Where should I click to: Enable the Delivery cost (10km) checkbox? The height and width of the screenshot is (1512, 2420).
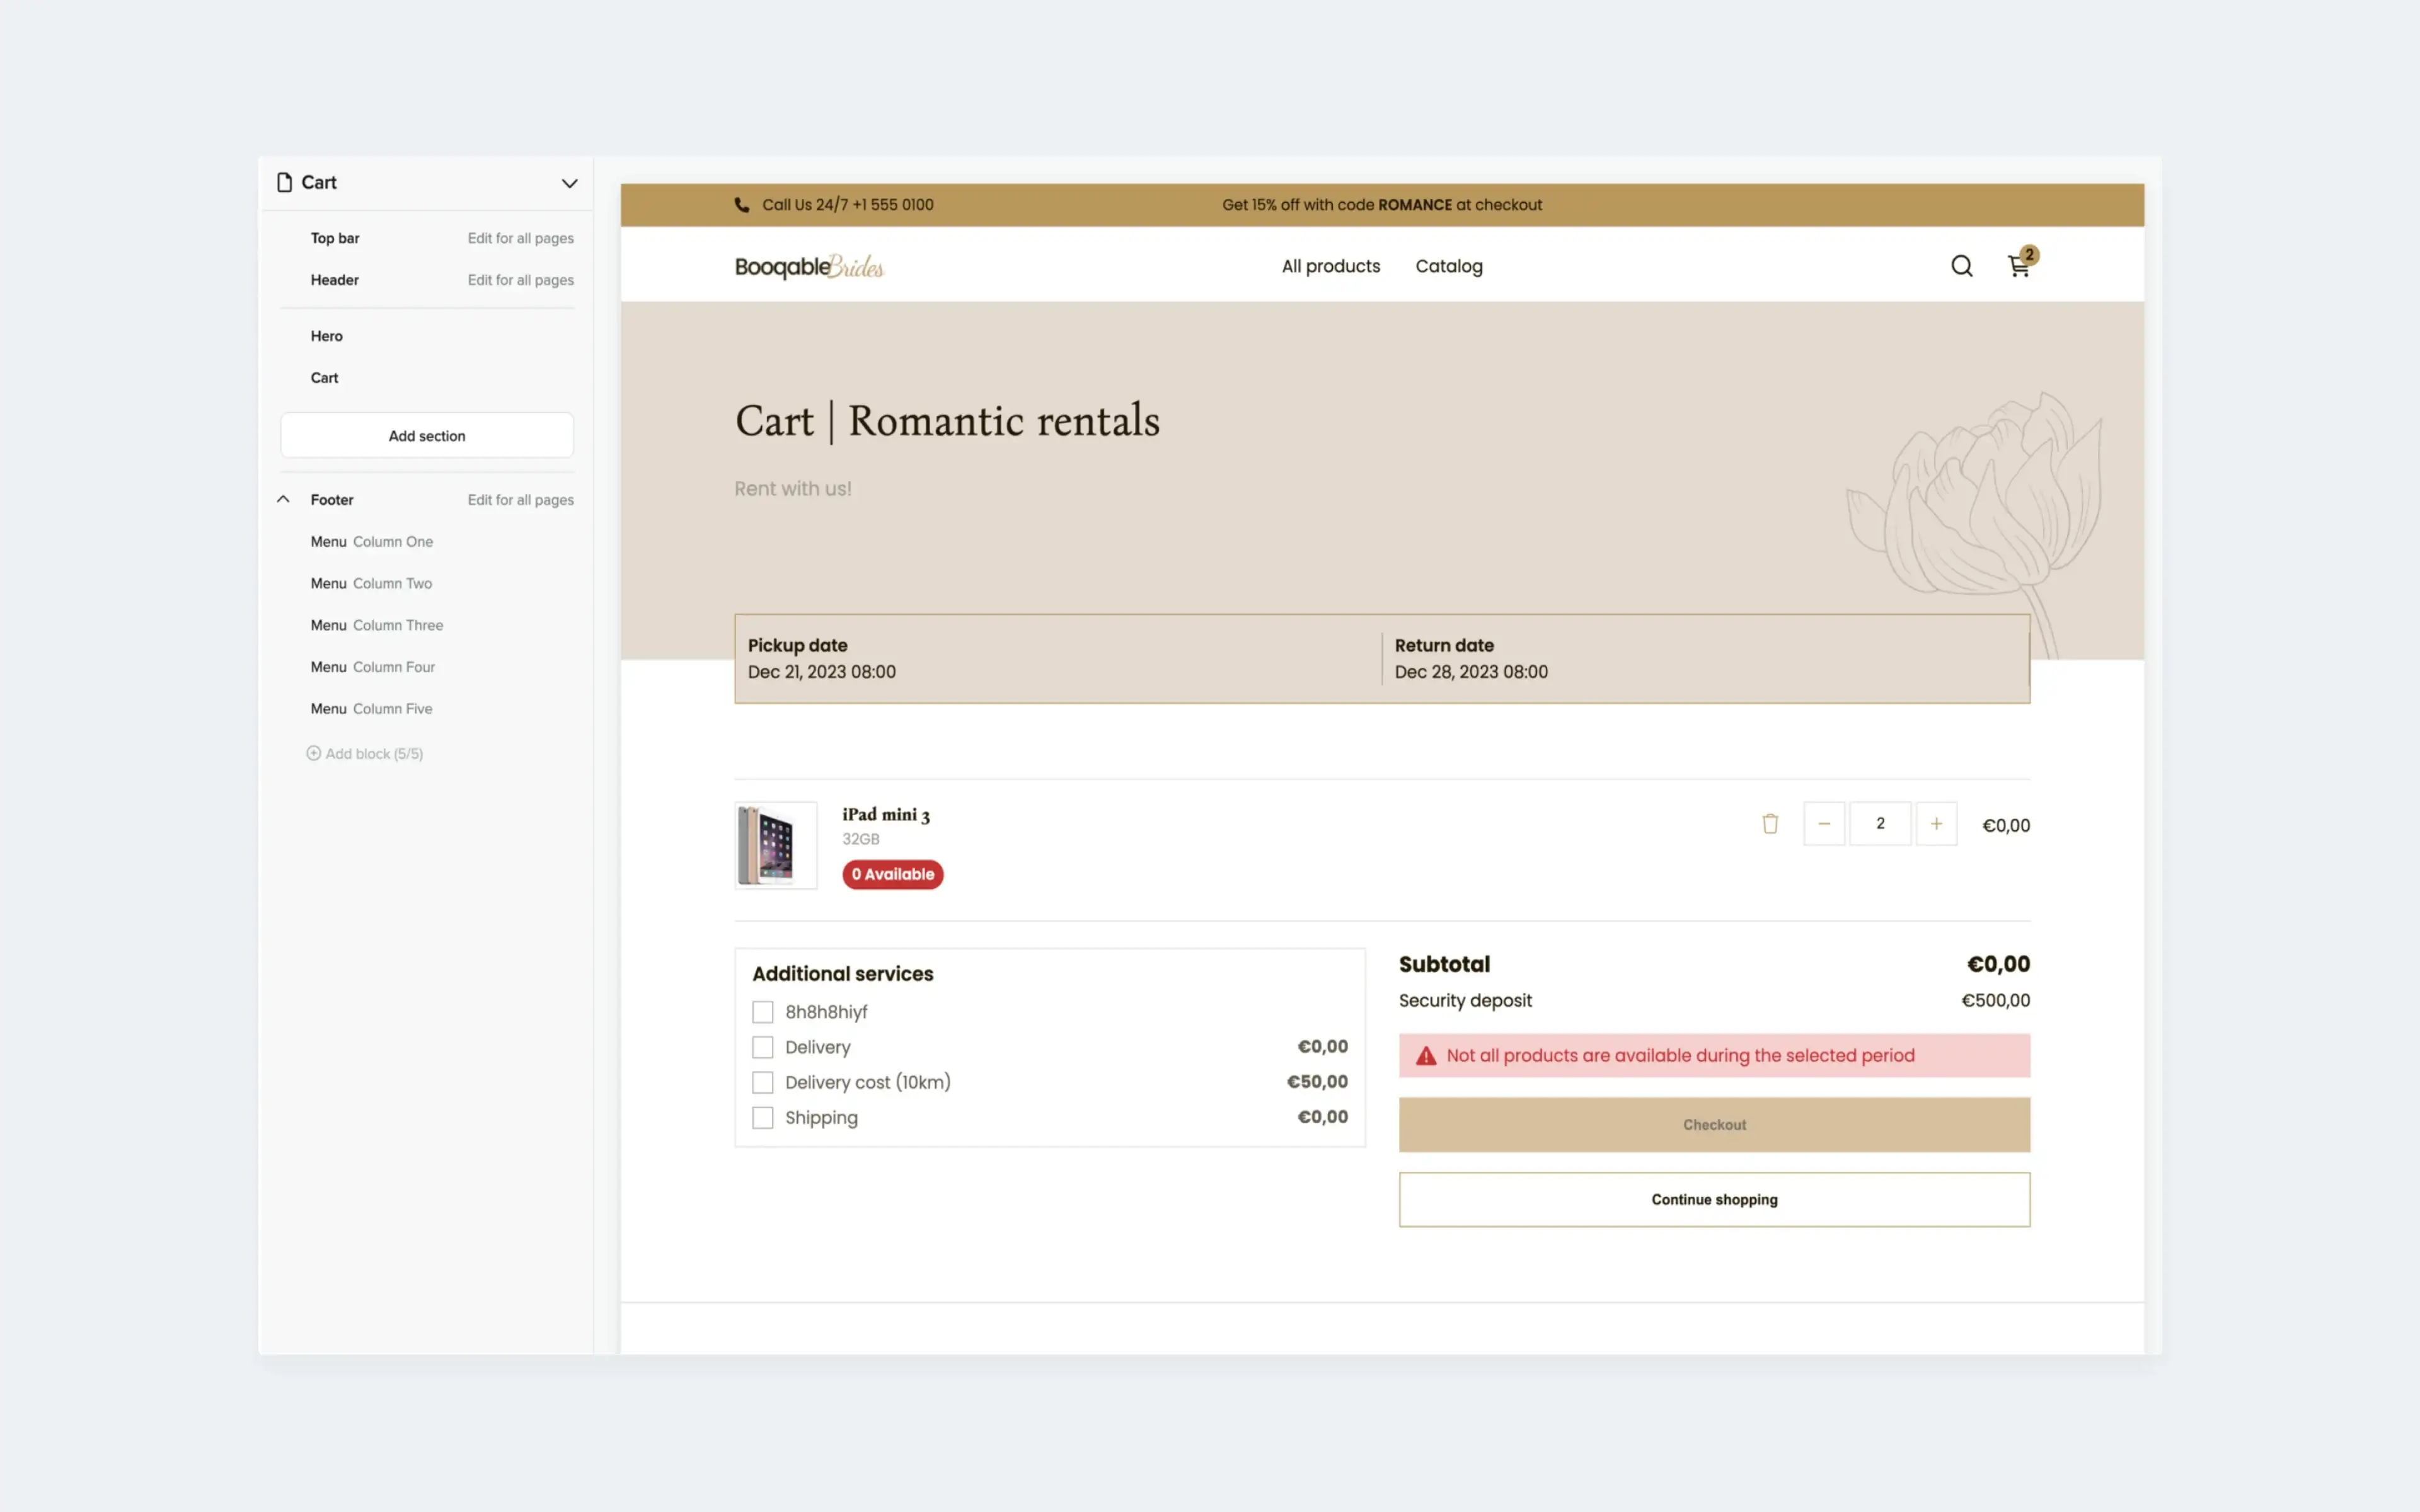click(763, 1082)
